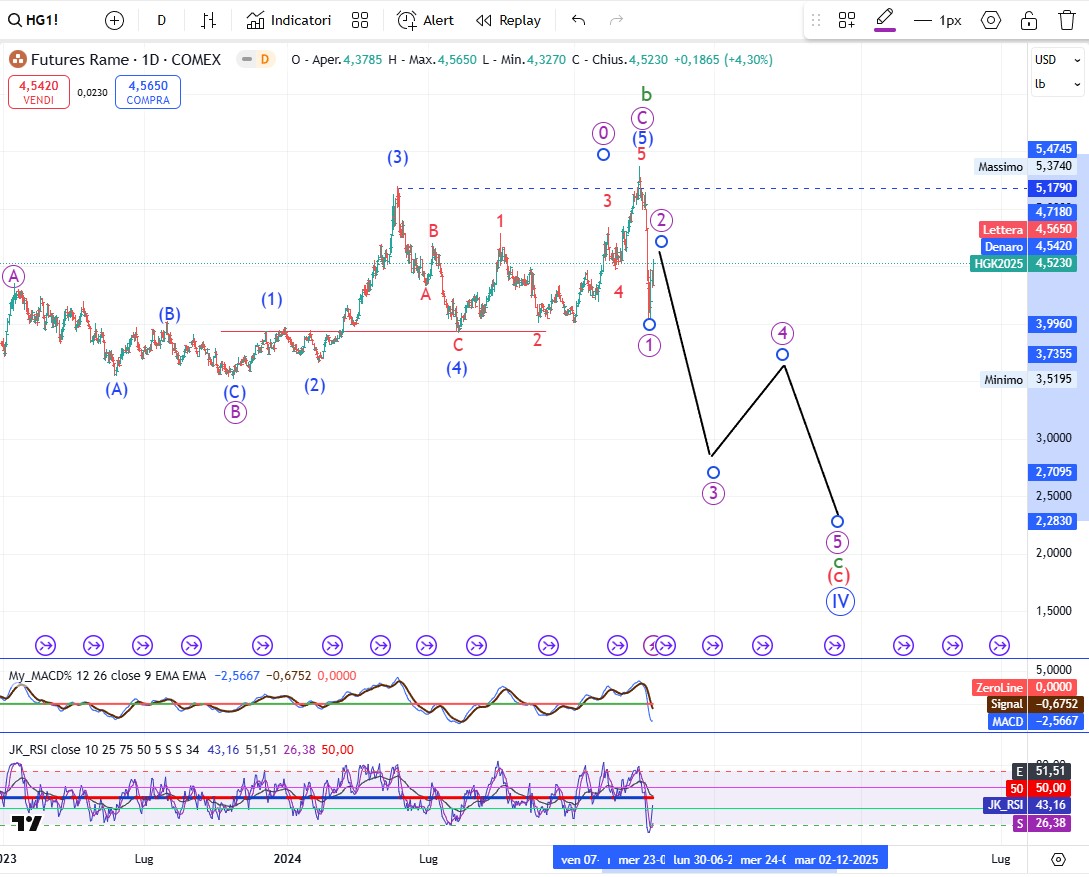1089x877 pixels.
Task: Click the Futures Rame symbol logo
Action: 18,60
